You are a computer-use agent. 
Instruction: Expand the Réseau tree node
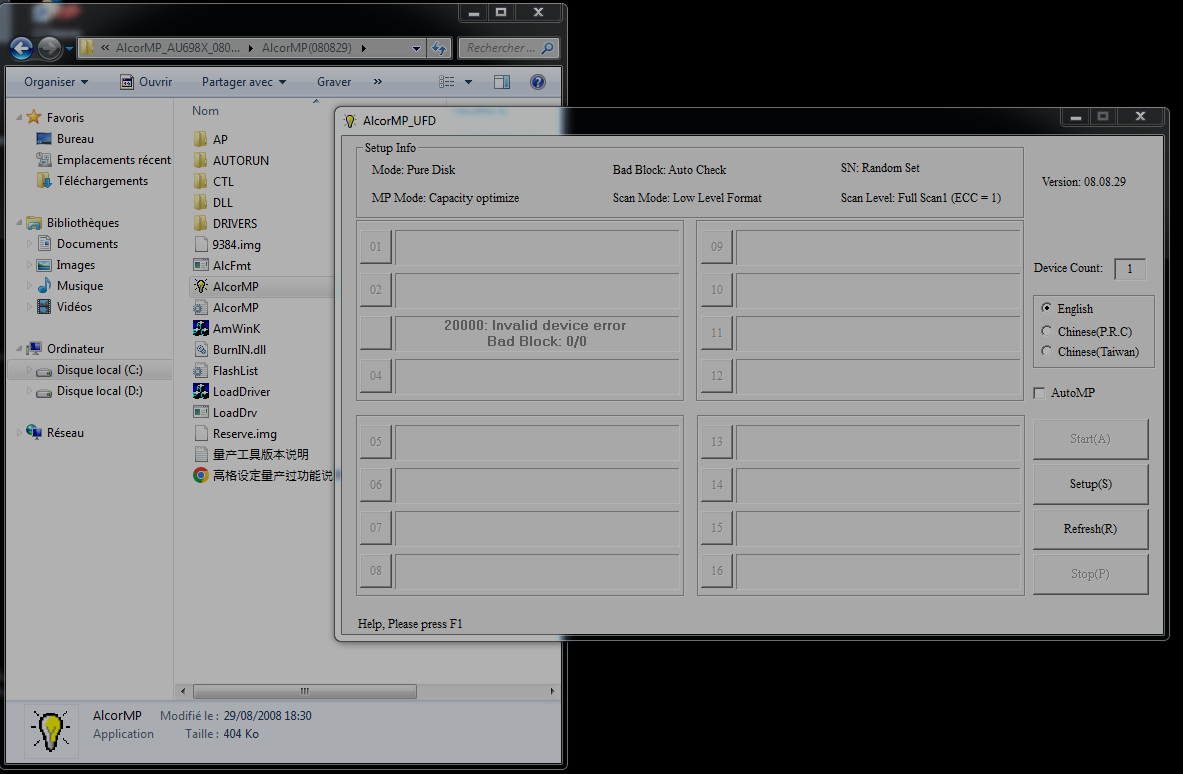20,432
